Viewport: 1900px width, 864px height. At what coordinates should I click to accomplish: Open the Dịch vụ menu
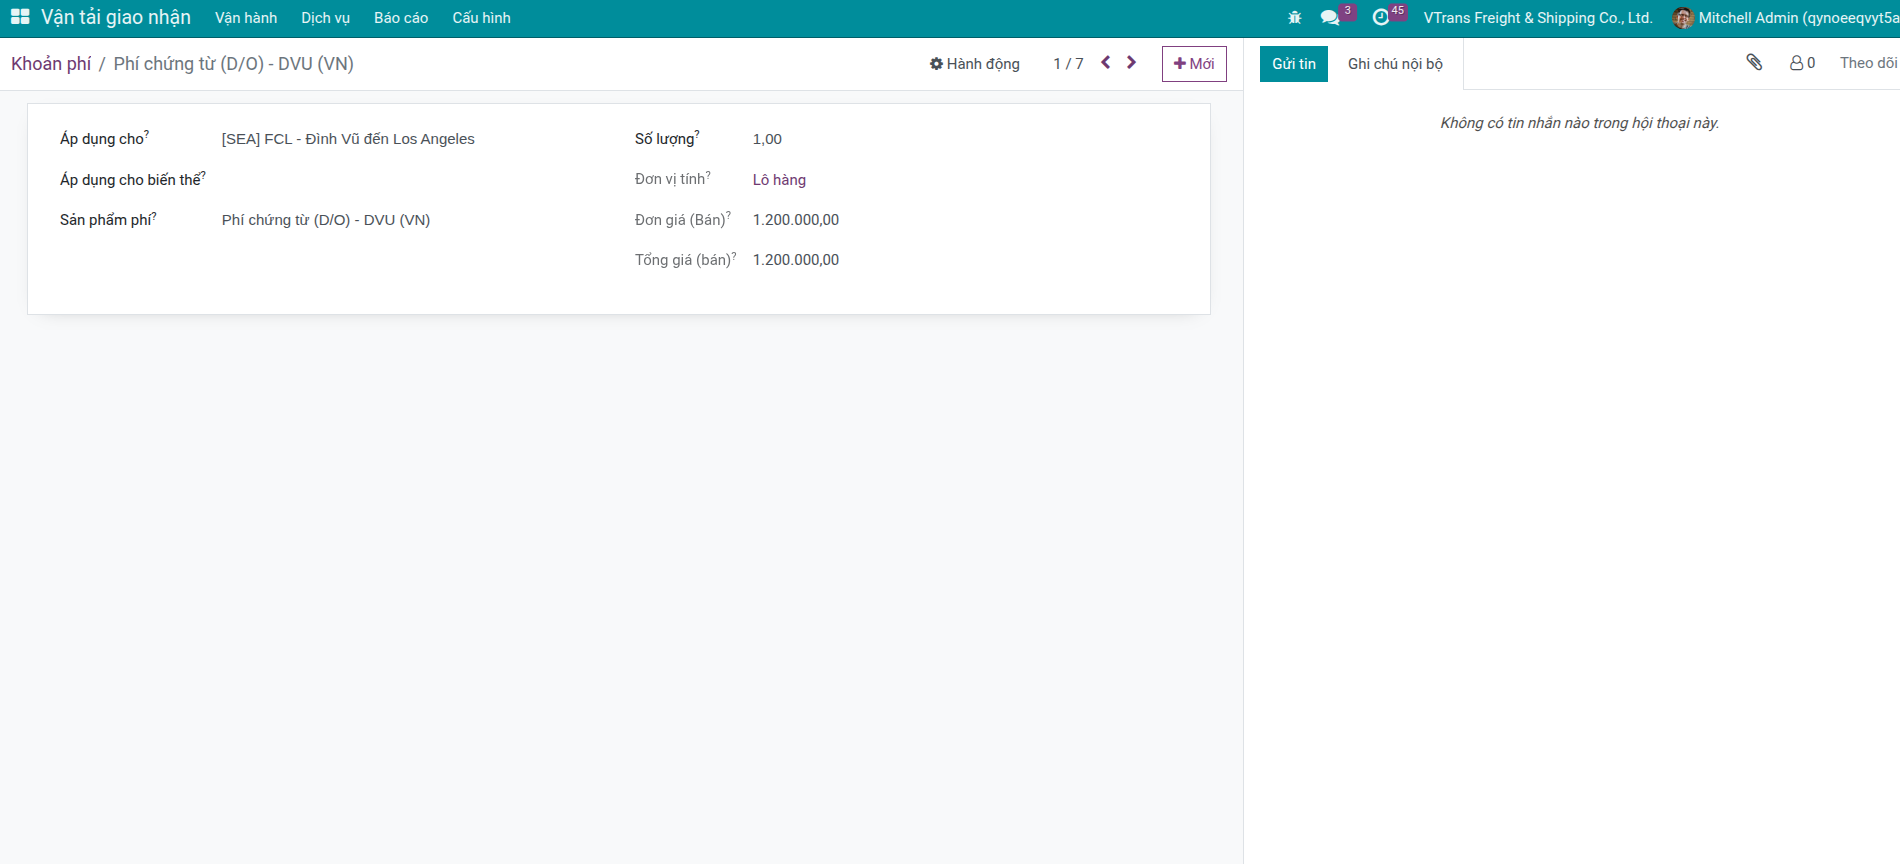(x=325, y=18)
